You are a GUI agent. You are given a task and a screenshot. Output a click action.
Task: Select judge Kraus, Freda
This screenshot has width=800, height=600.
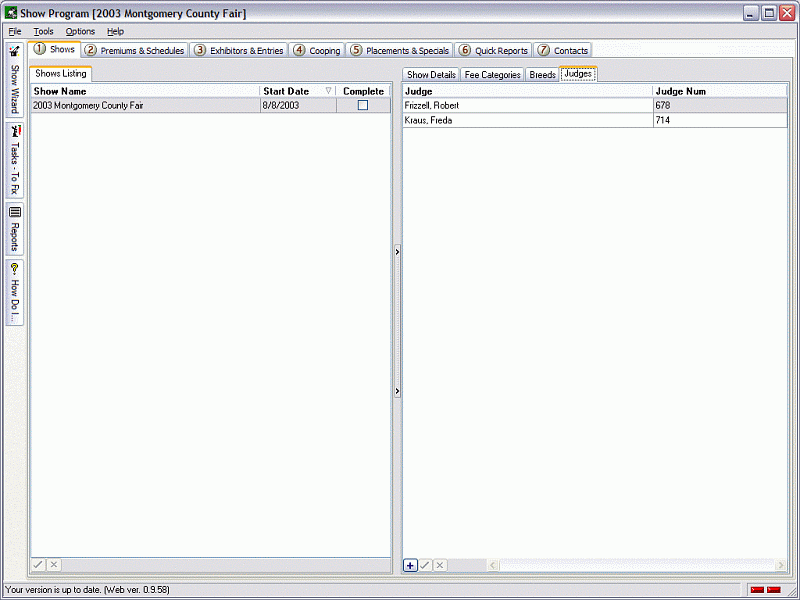(528, 120)
